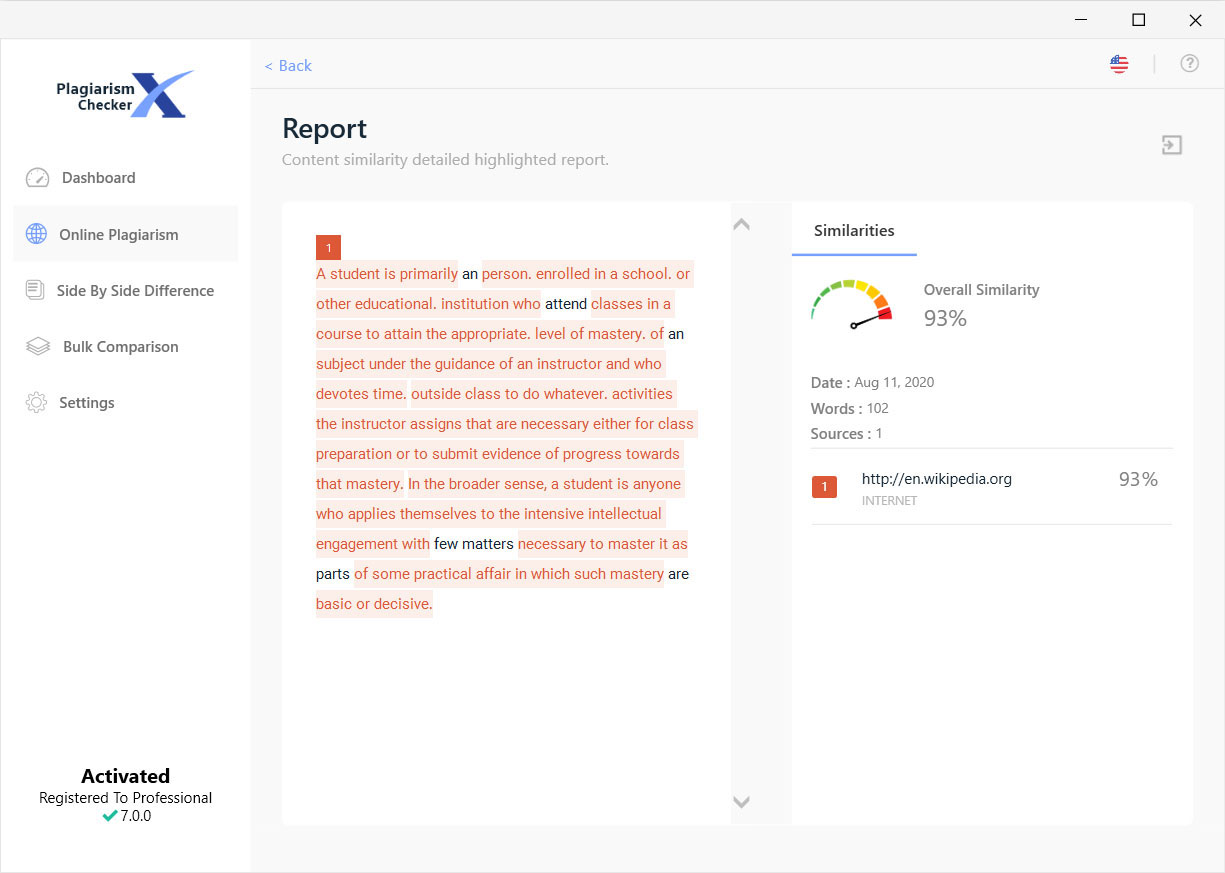Open the Dashboard panel
Image resolution: width=1225 pixels, height=873 pixels.
[x=97, y=177]
